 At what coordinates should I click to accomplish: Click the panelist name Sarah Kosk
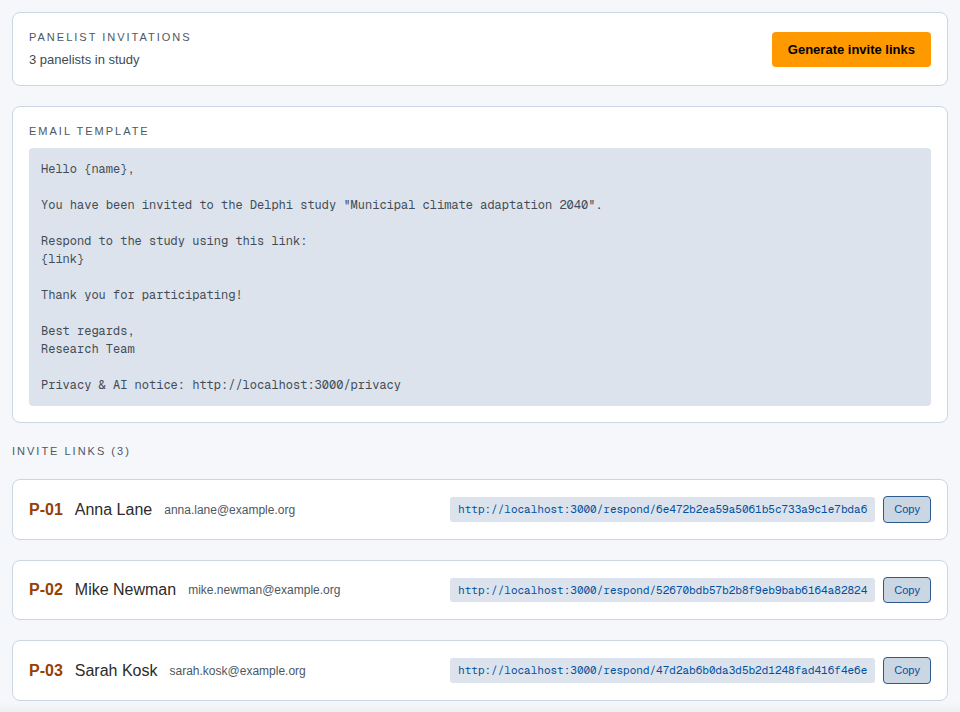116,670
